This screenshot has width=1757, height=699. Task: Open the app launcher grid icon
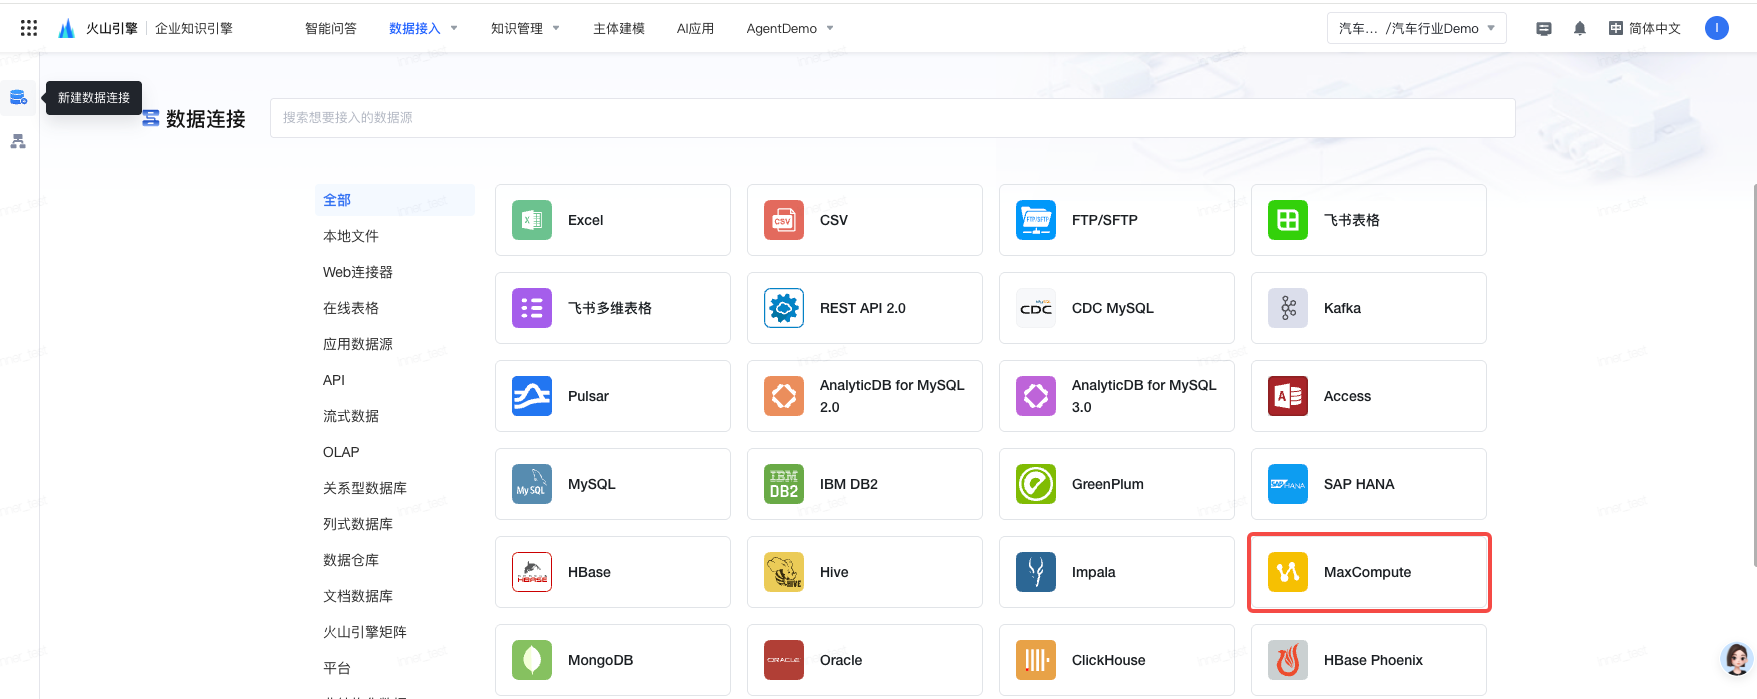29,28
